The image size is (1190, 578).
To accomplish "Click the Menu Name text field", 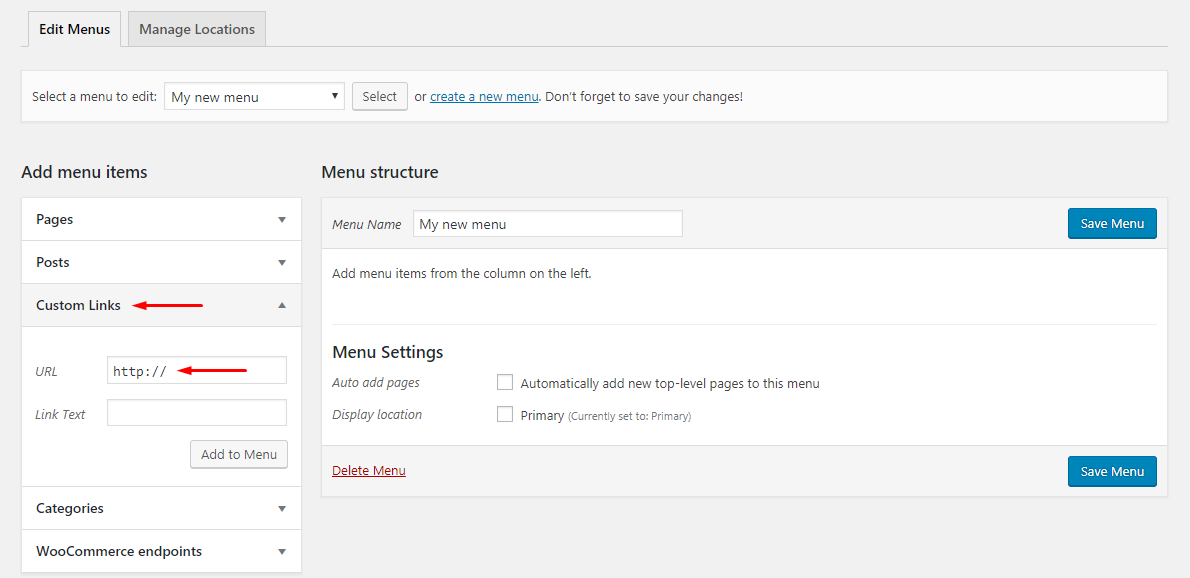I will [547, 224].
